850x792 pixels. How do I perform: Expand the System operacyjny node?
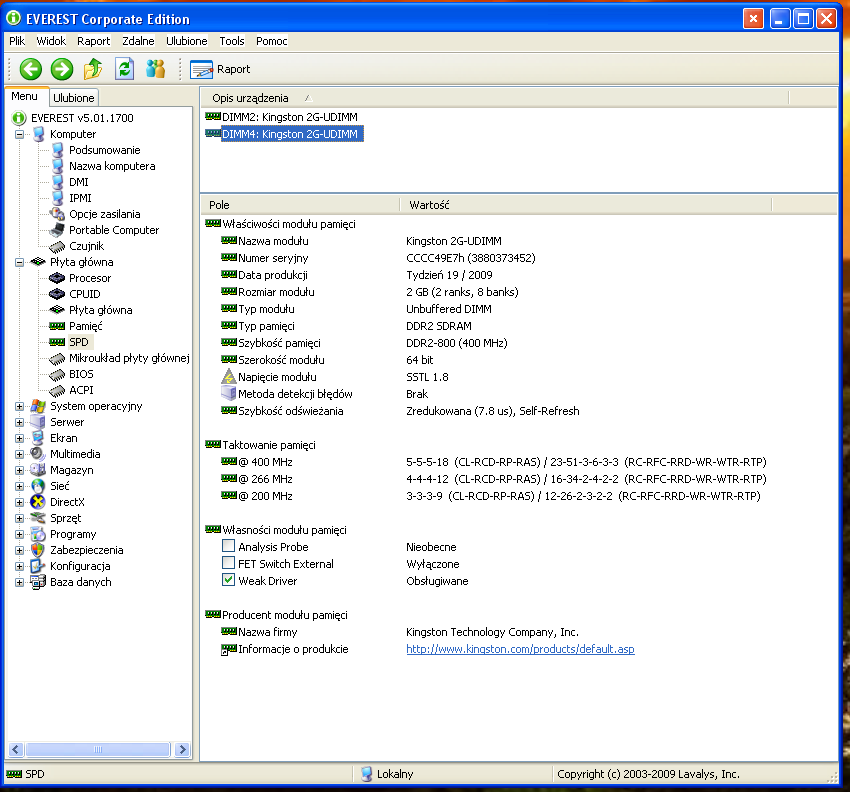coord(20,407)
